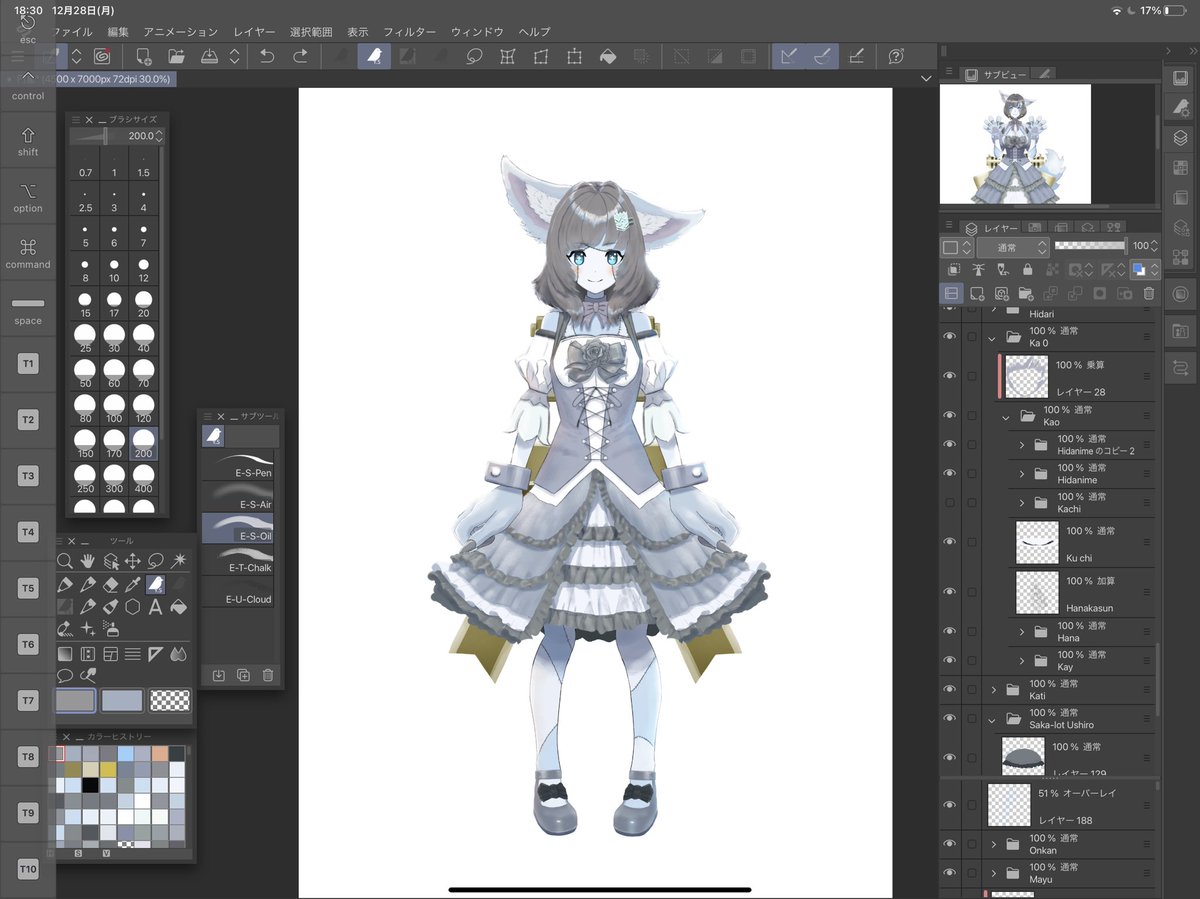Click the Open file folder icon in the command bar

tap(176, 56)
